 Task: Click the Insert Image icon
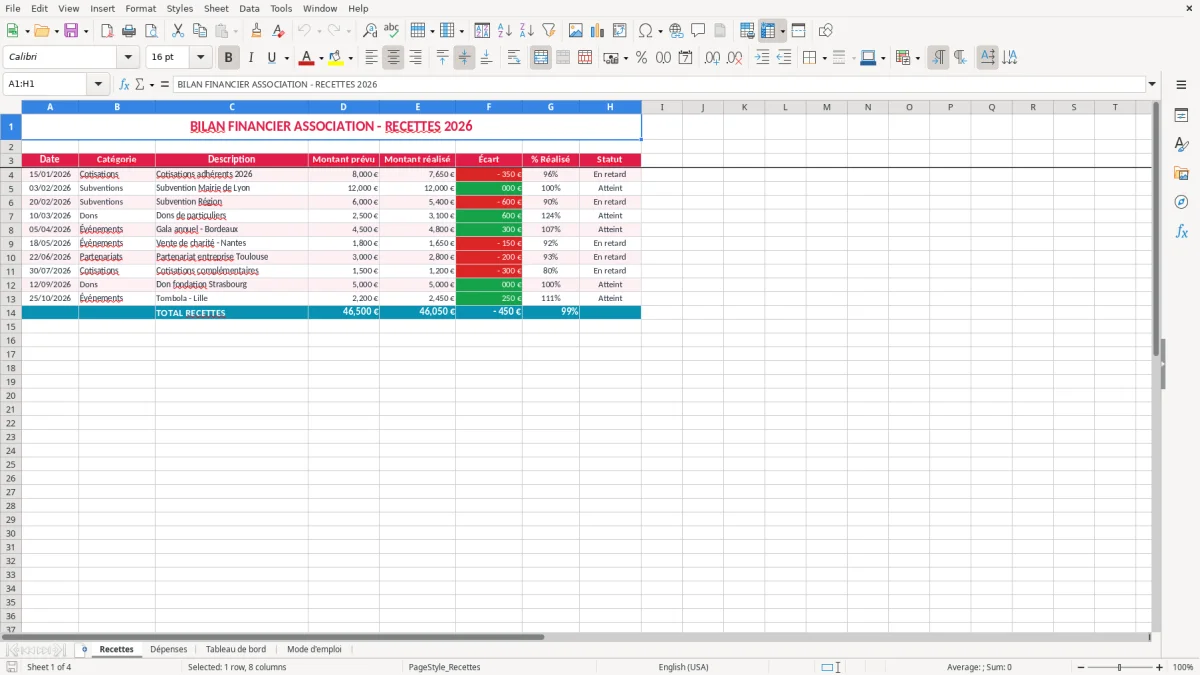[576, 31]
